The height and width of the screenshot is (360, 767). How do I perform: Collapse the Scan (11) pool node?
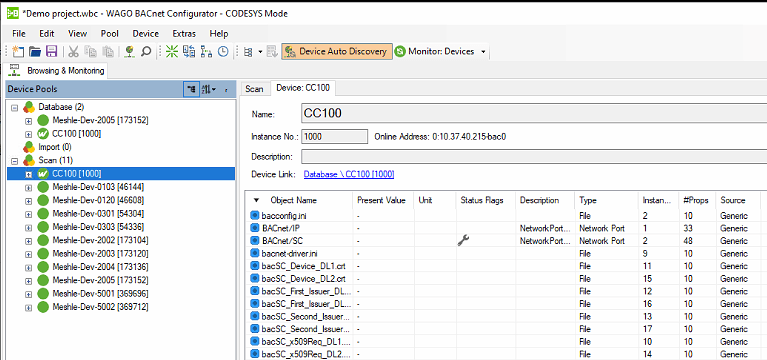point(15,160)
